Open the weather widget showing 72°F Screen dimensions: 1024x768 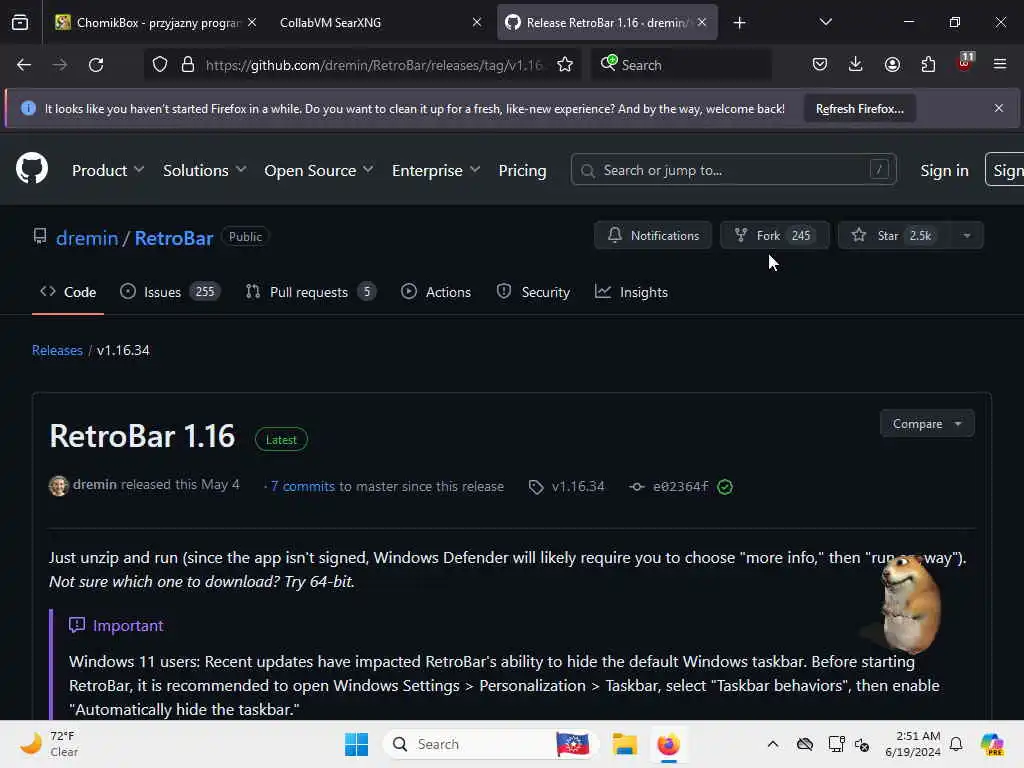(48, 744)
